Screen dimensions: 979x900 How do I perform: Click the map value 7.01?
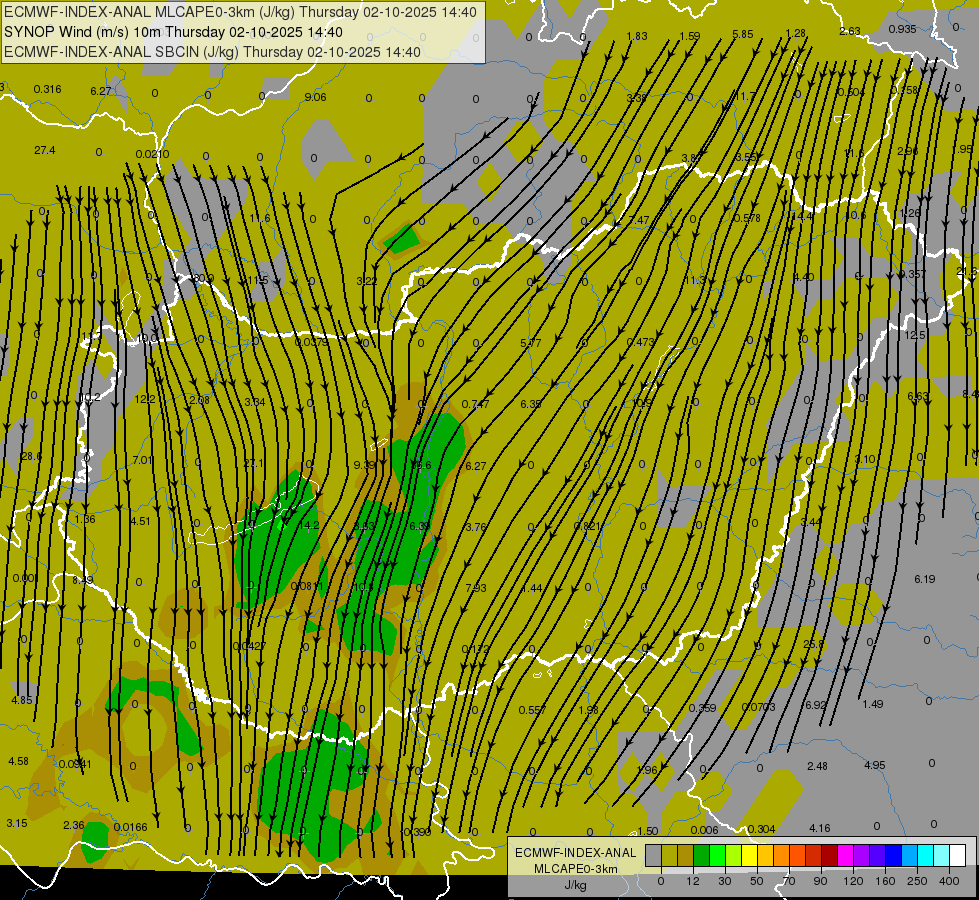pyautogui.click(x=142, y=460)
